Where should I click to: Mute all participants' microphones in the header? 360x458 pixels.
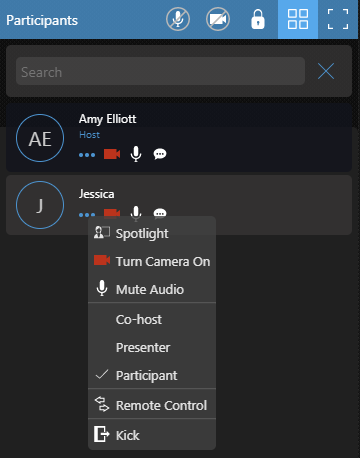click(178, 20)
